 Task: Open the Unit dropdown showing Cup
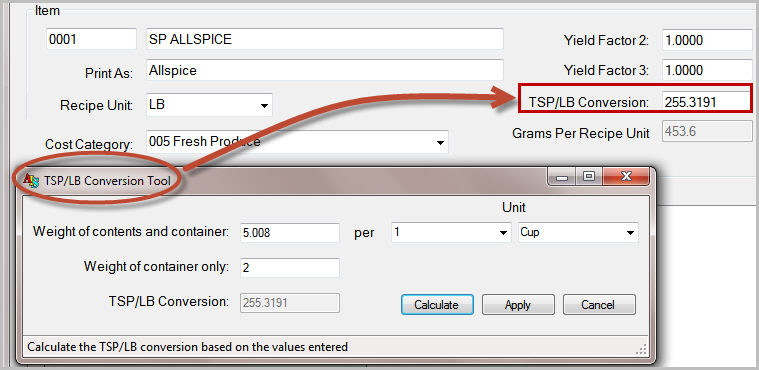[x=578, y=232]
